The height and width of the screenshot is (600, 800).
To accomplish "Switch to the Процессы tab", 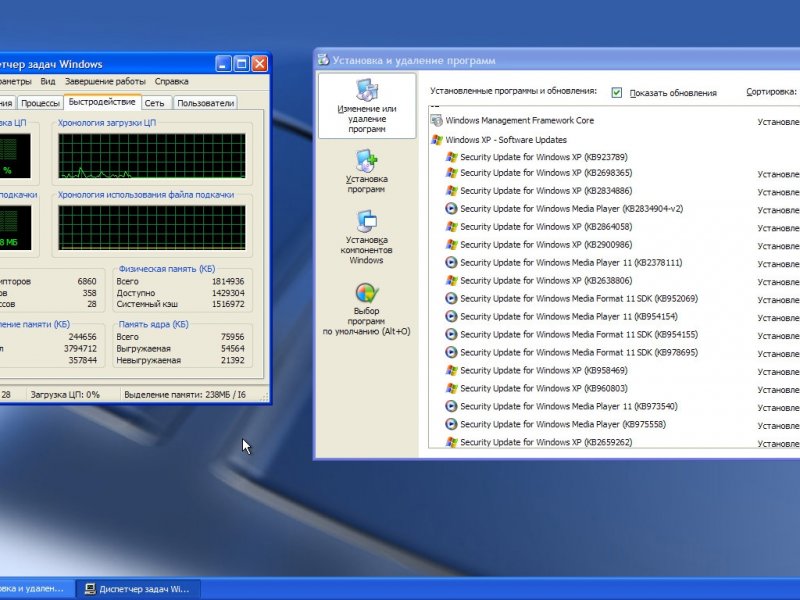I will 40,103.
